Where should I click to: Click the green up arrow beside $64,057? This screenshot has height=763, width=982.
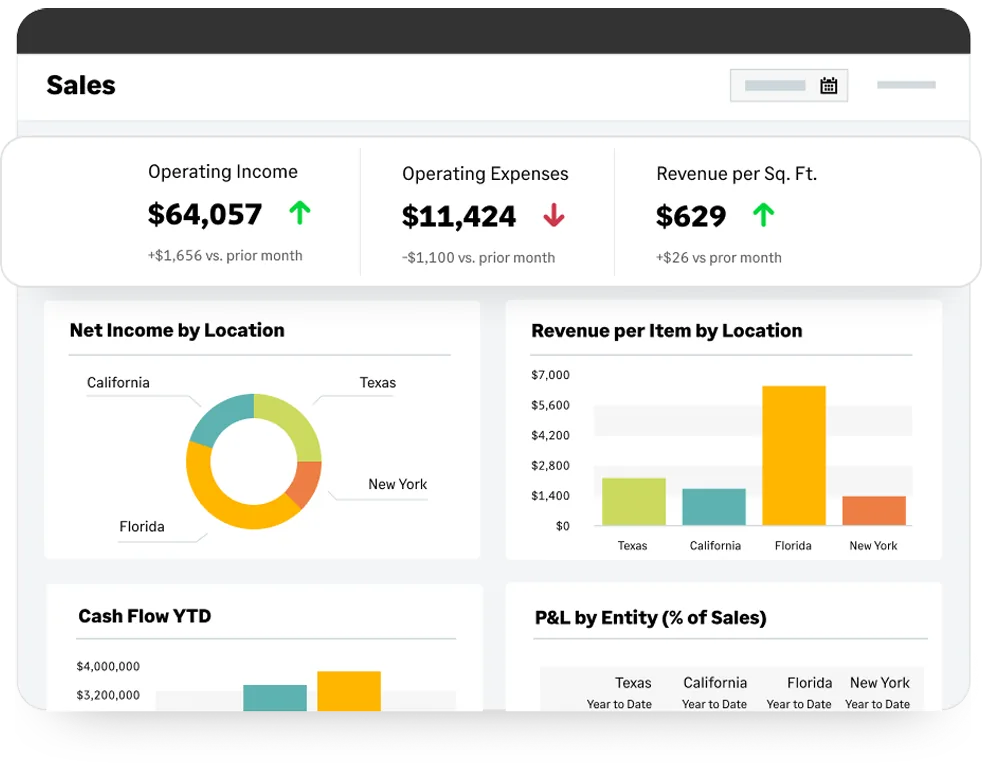[x=300, y=212]
